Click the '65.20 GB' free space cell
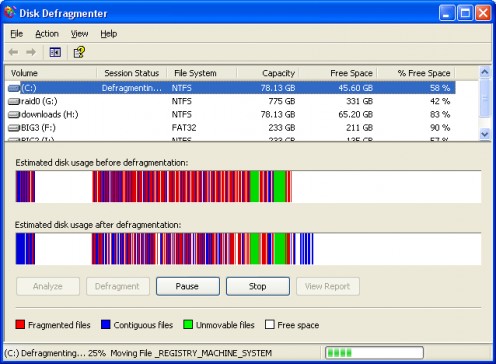496x364 pixels. [355, 114]
